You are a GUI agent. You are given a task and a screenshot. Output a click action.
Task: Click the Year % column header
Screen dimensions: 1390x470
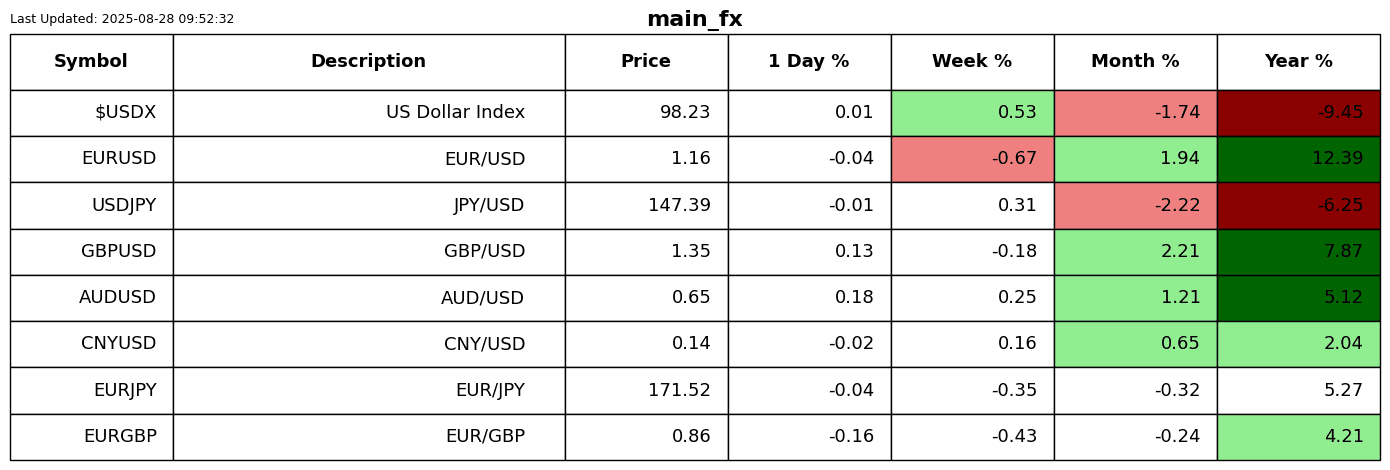[1298, 62]
